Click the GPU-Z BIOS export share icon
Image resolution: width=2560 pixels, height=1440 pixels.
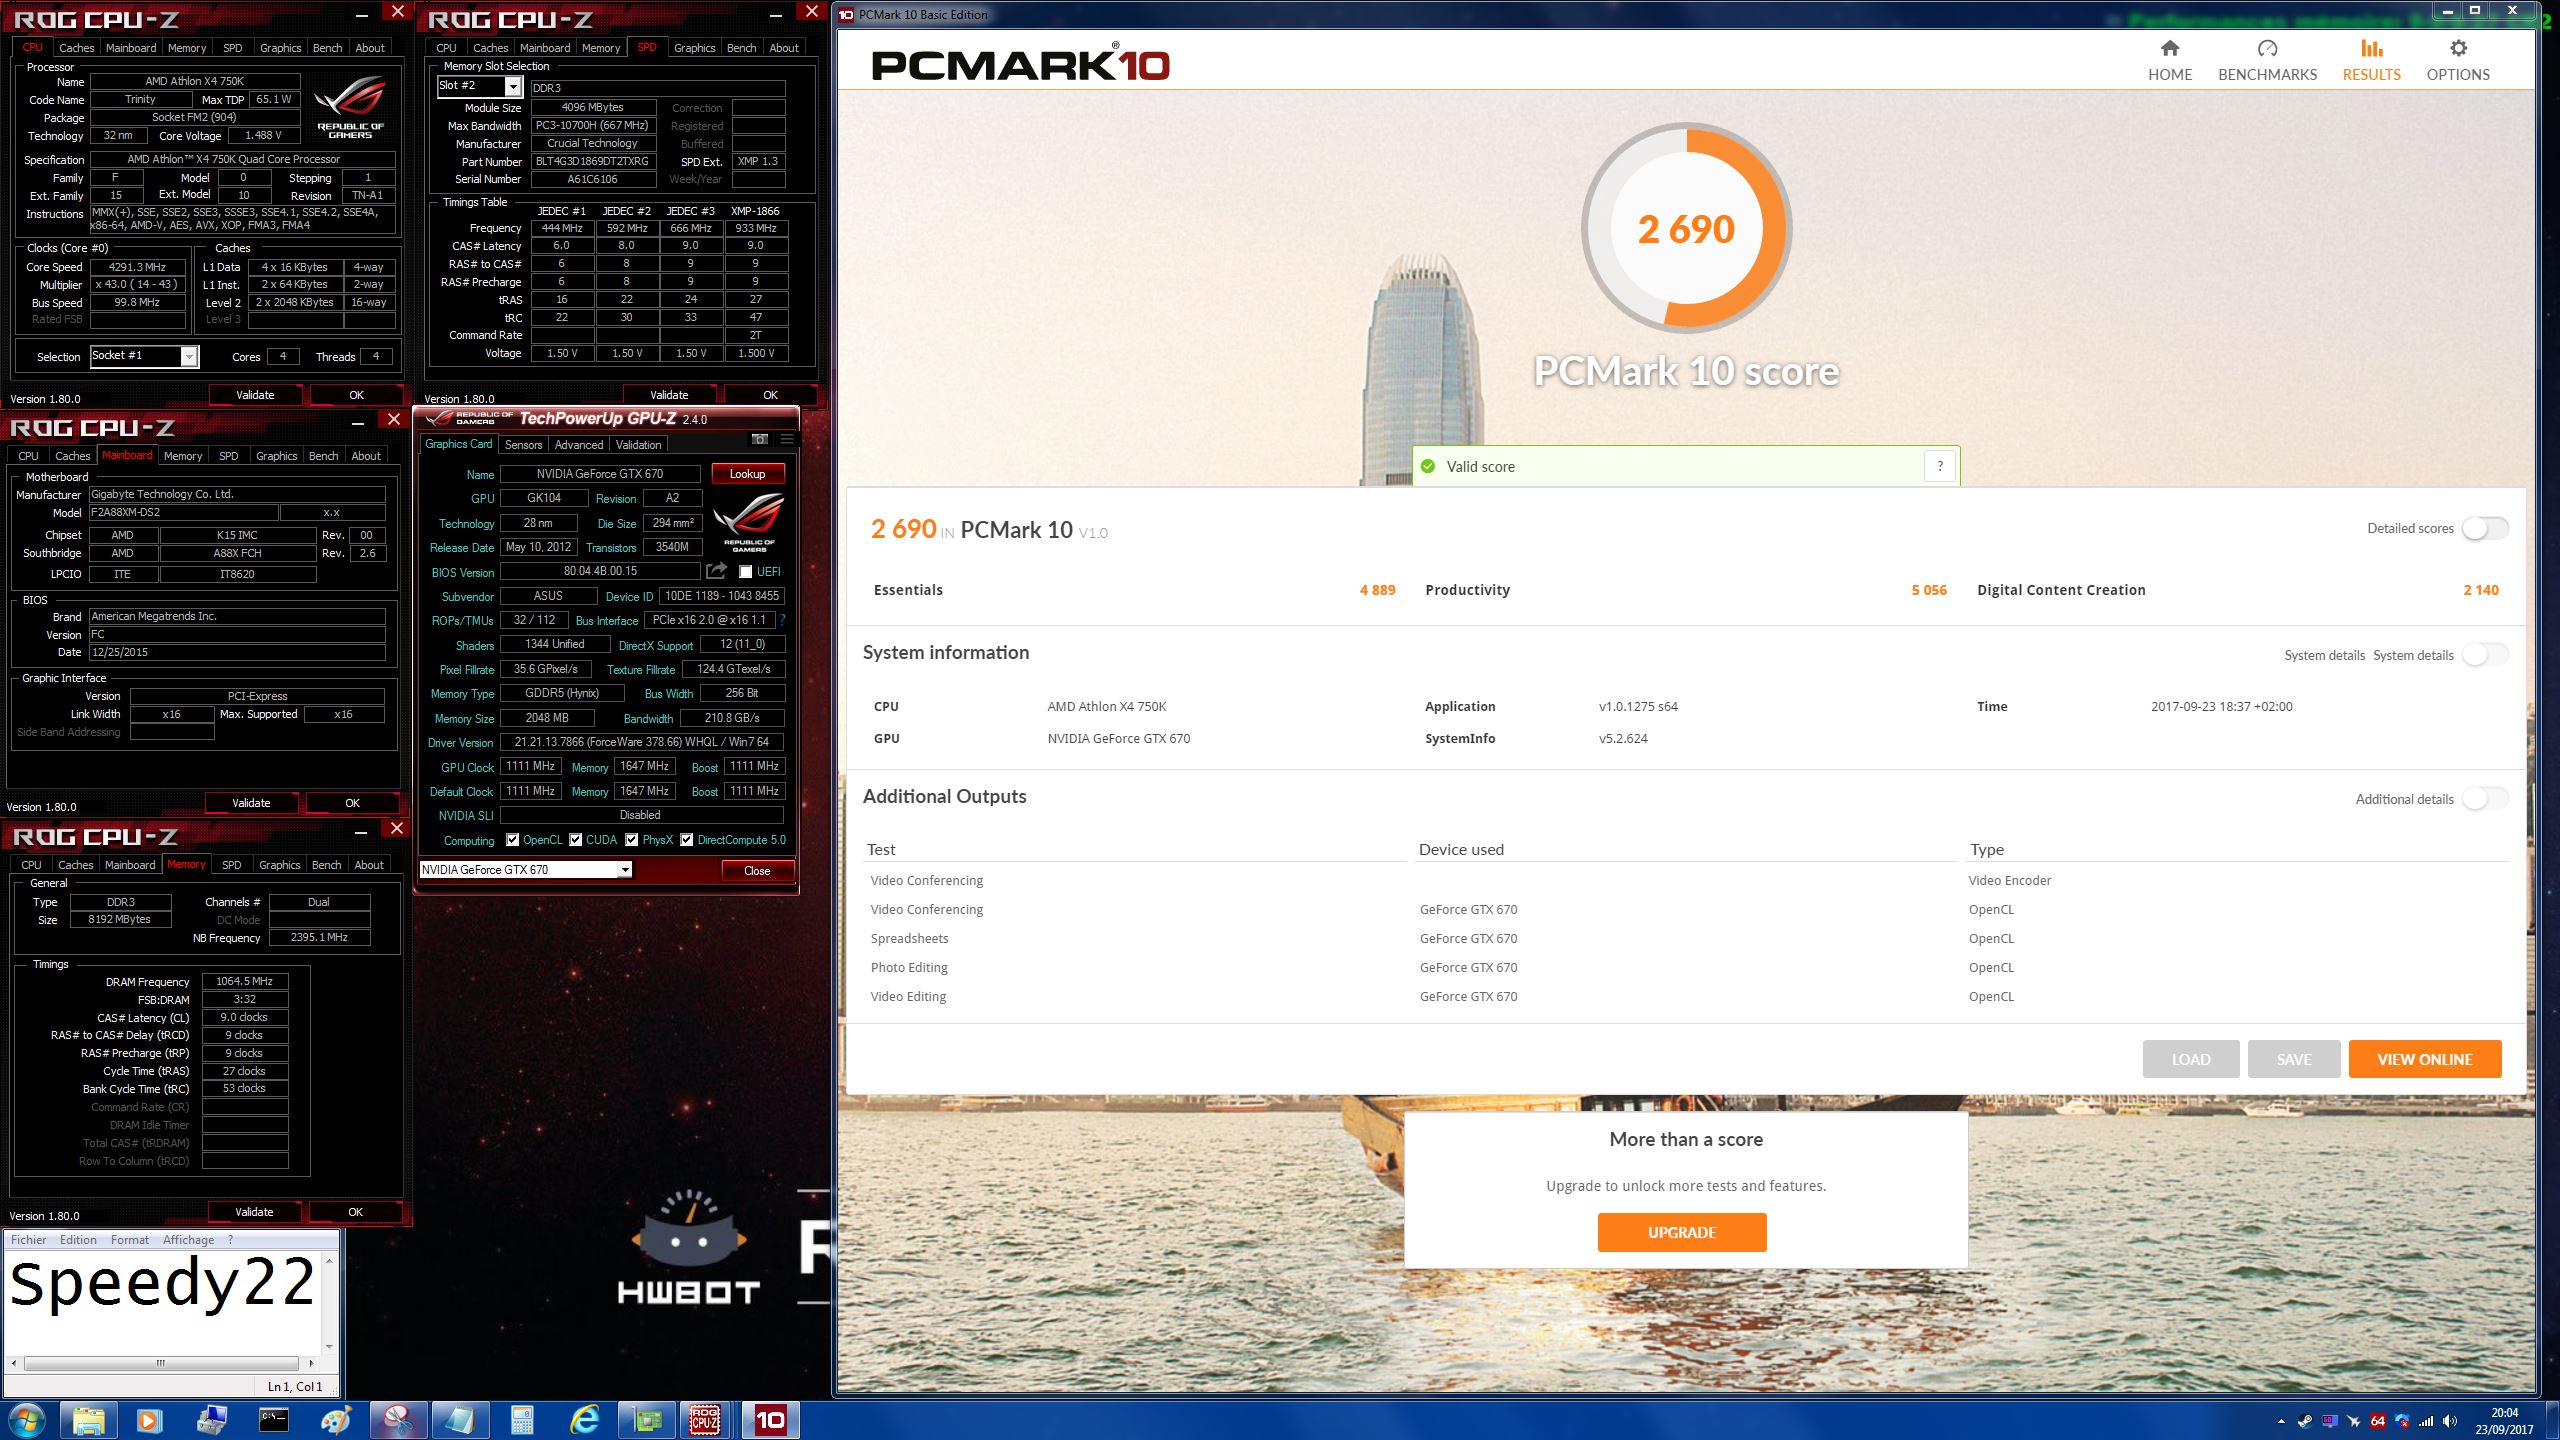pyautogui.click(x=716, y=571)
